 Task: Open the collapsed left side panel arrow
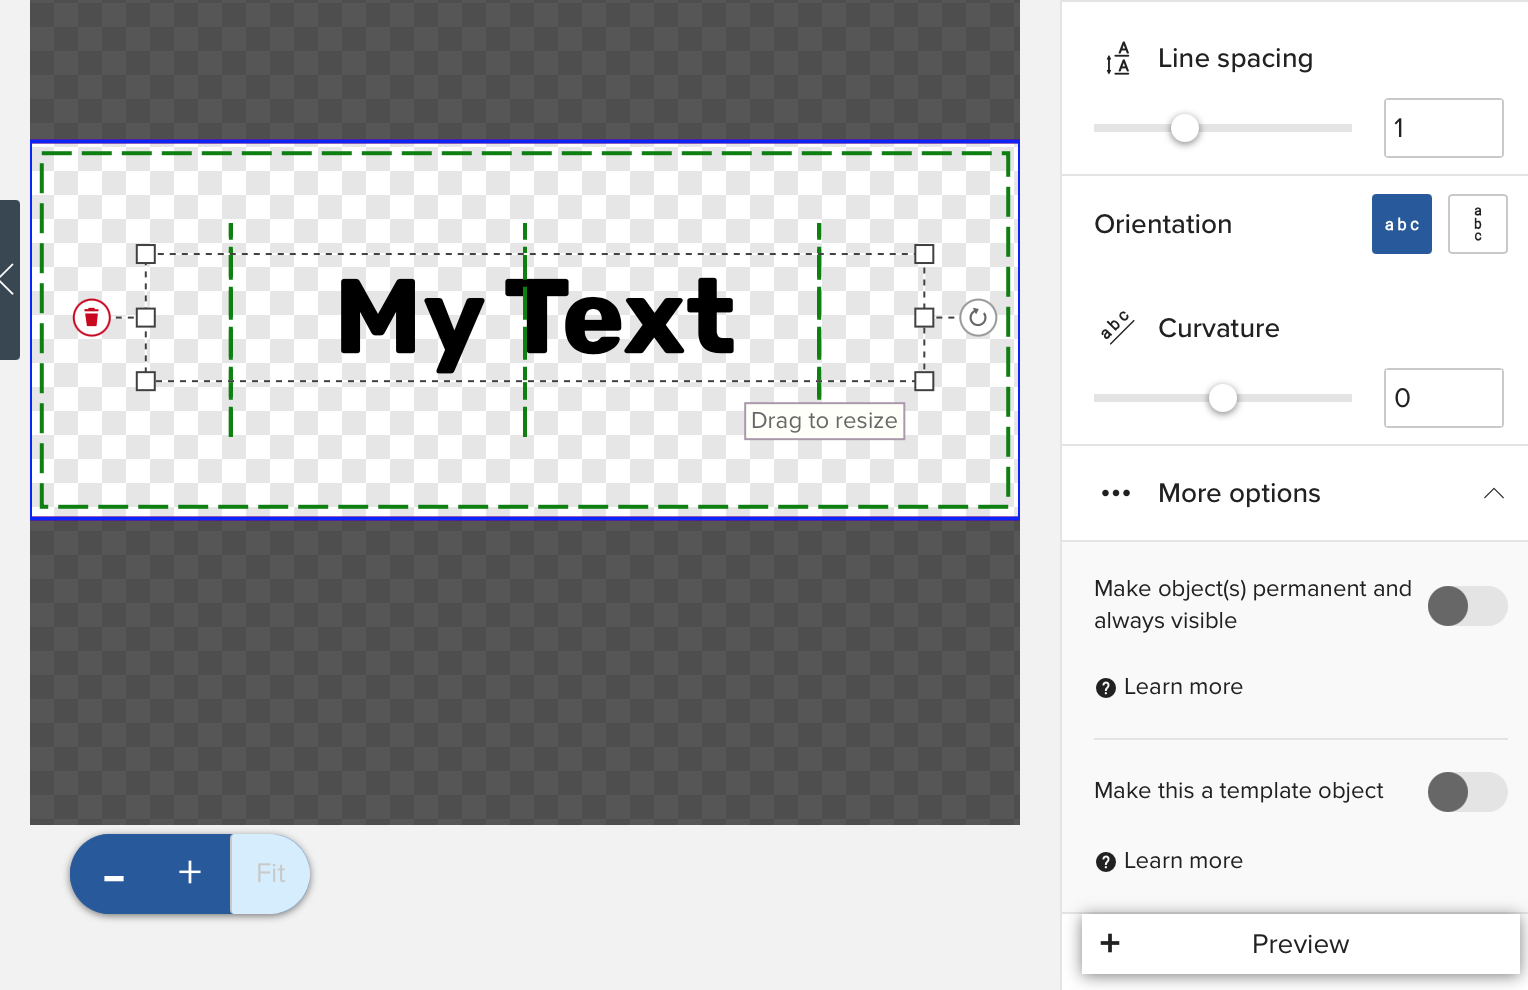pyautogui.click(x=9, y=279)
